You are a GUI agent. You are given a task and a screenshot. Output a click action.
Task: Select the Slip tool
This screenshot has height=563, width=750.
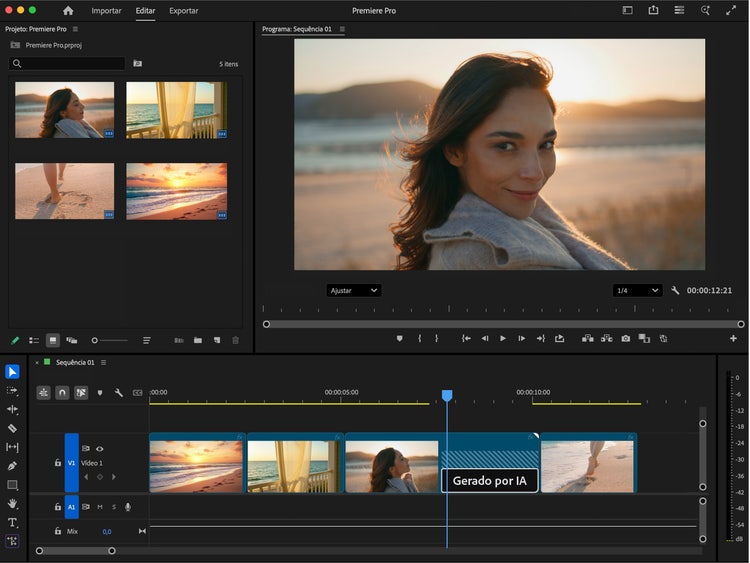click(12, 447)
